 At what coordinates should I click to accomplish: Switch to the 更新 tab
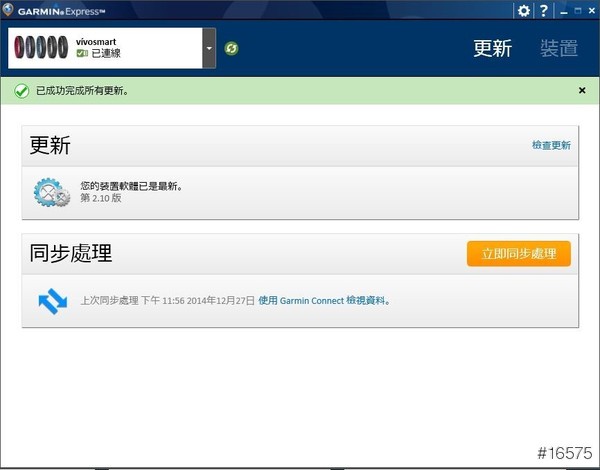492,49
